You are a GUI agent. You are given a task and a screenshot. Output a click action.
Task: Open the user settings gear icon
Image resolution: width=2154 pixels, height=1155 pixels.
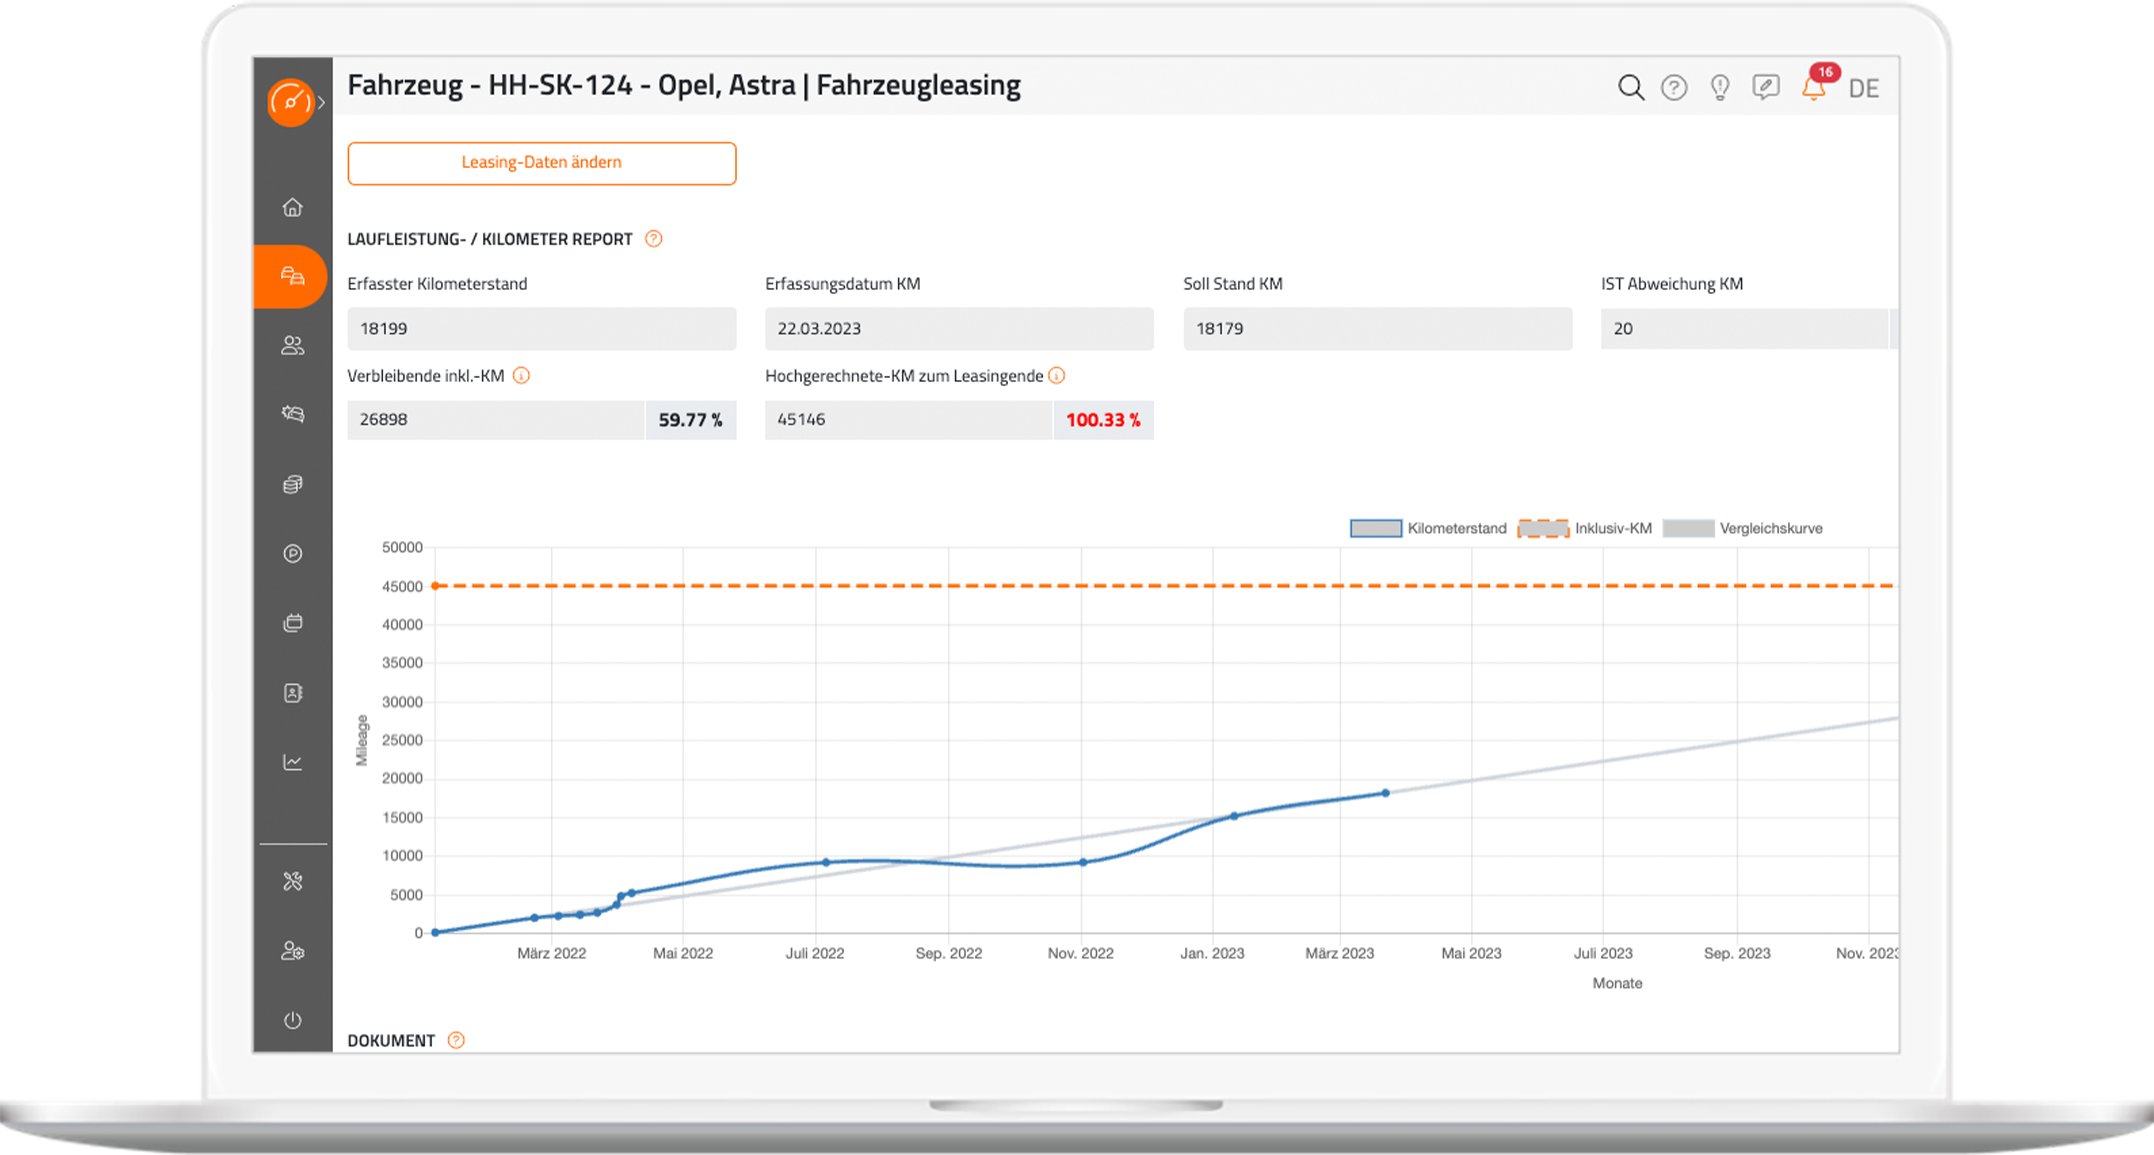tap(292, 951)
